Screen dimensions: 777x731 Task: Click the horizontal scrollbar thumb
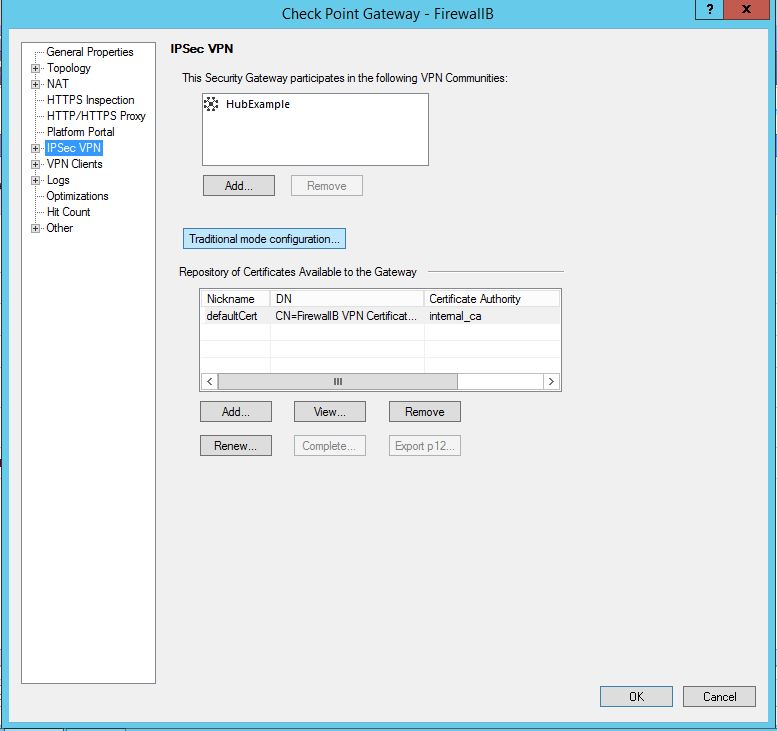point(337,382)
